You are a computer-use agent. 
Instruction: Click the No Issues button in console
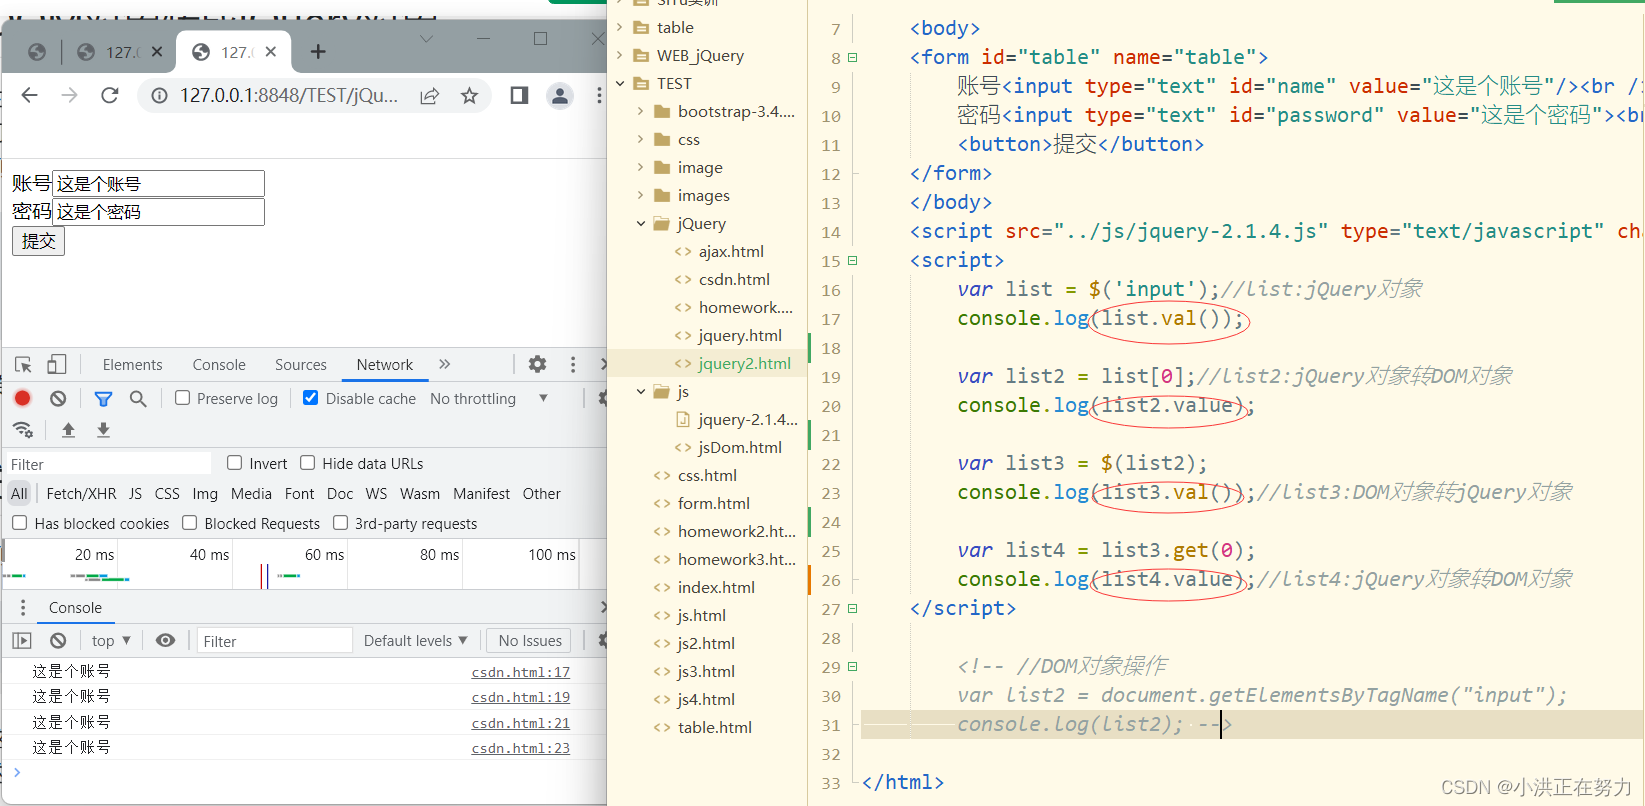click(530, 640)
